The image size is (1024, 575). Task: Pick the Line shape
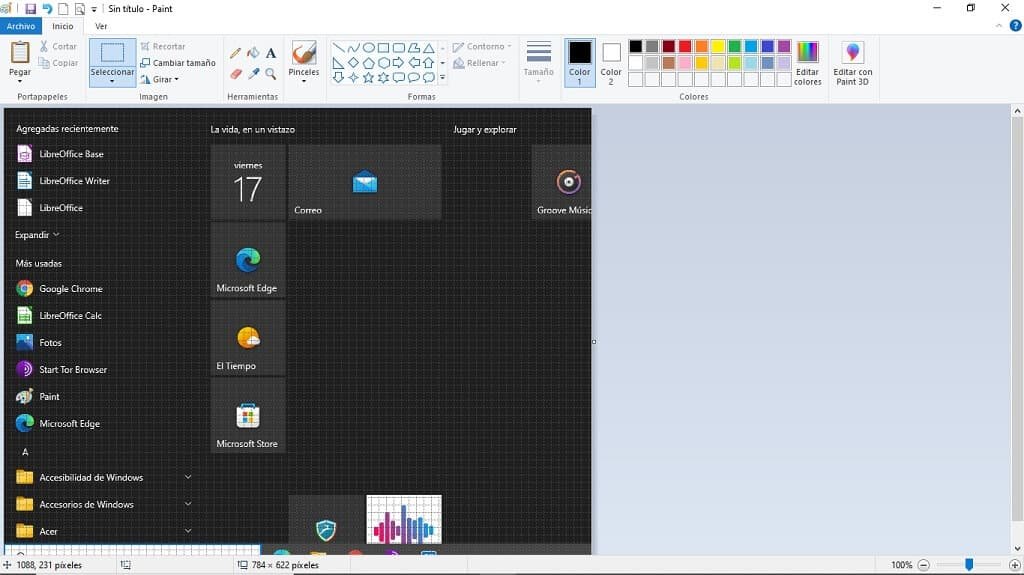click(x=338, y=48)
